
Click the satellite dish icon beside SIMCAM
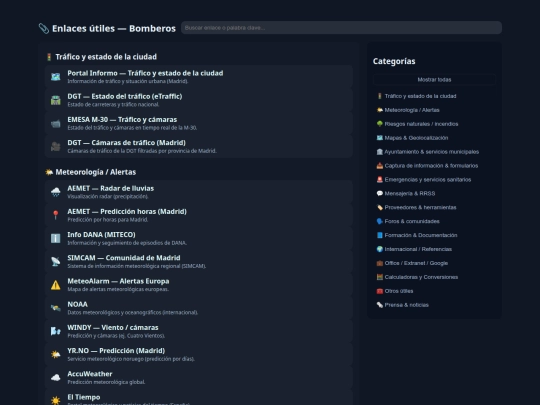click(x=55, y=261)
